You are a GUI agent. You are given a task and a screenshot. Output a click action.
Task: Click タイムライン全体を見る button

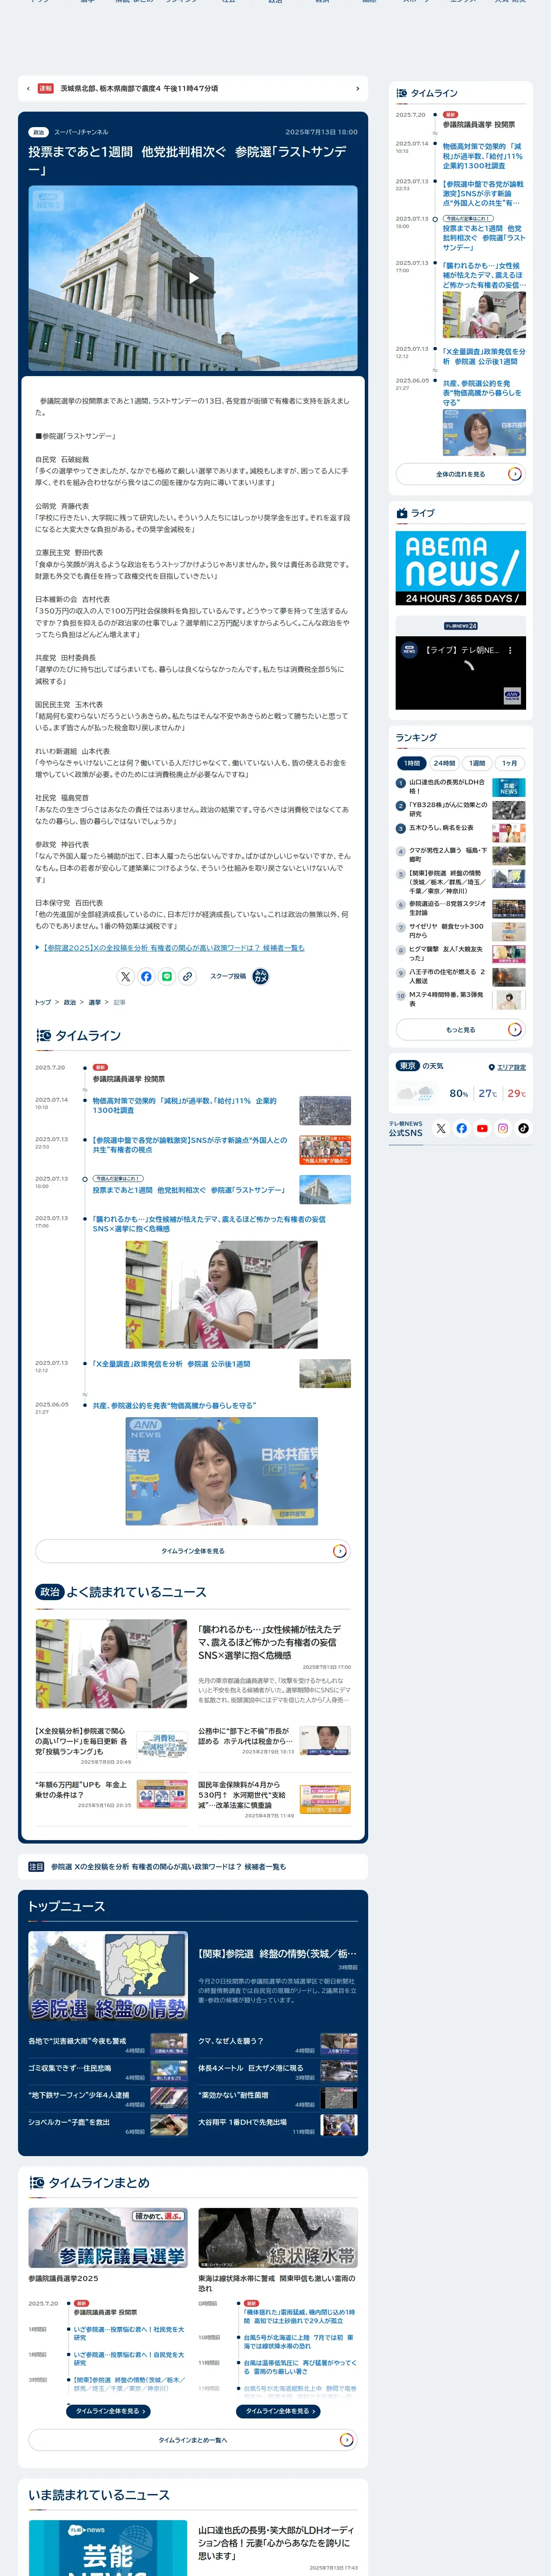pyautogui.click(x=193, y=1551)
